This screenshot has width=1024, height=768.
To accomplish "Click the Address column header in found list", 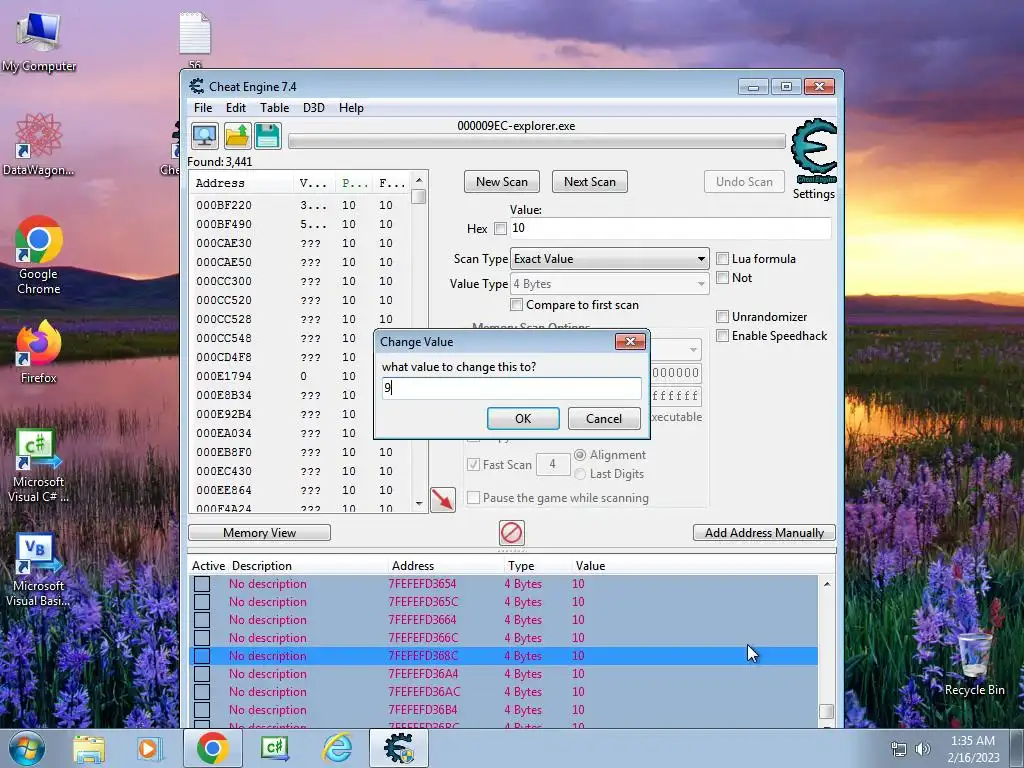I will pyautogui.click(x=241, y=184).
